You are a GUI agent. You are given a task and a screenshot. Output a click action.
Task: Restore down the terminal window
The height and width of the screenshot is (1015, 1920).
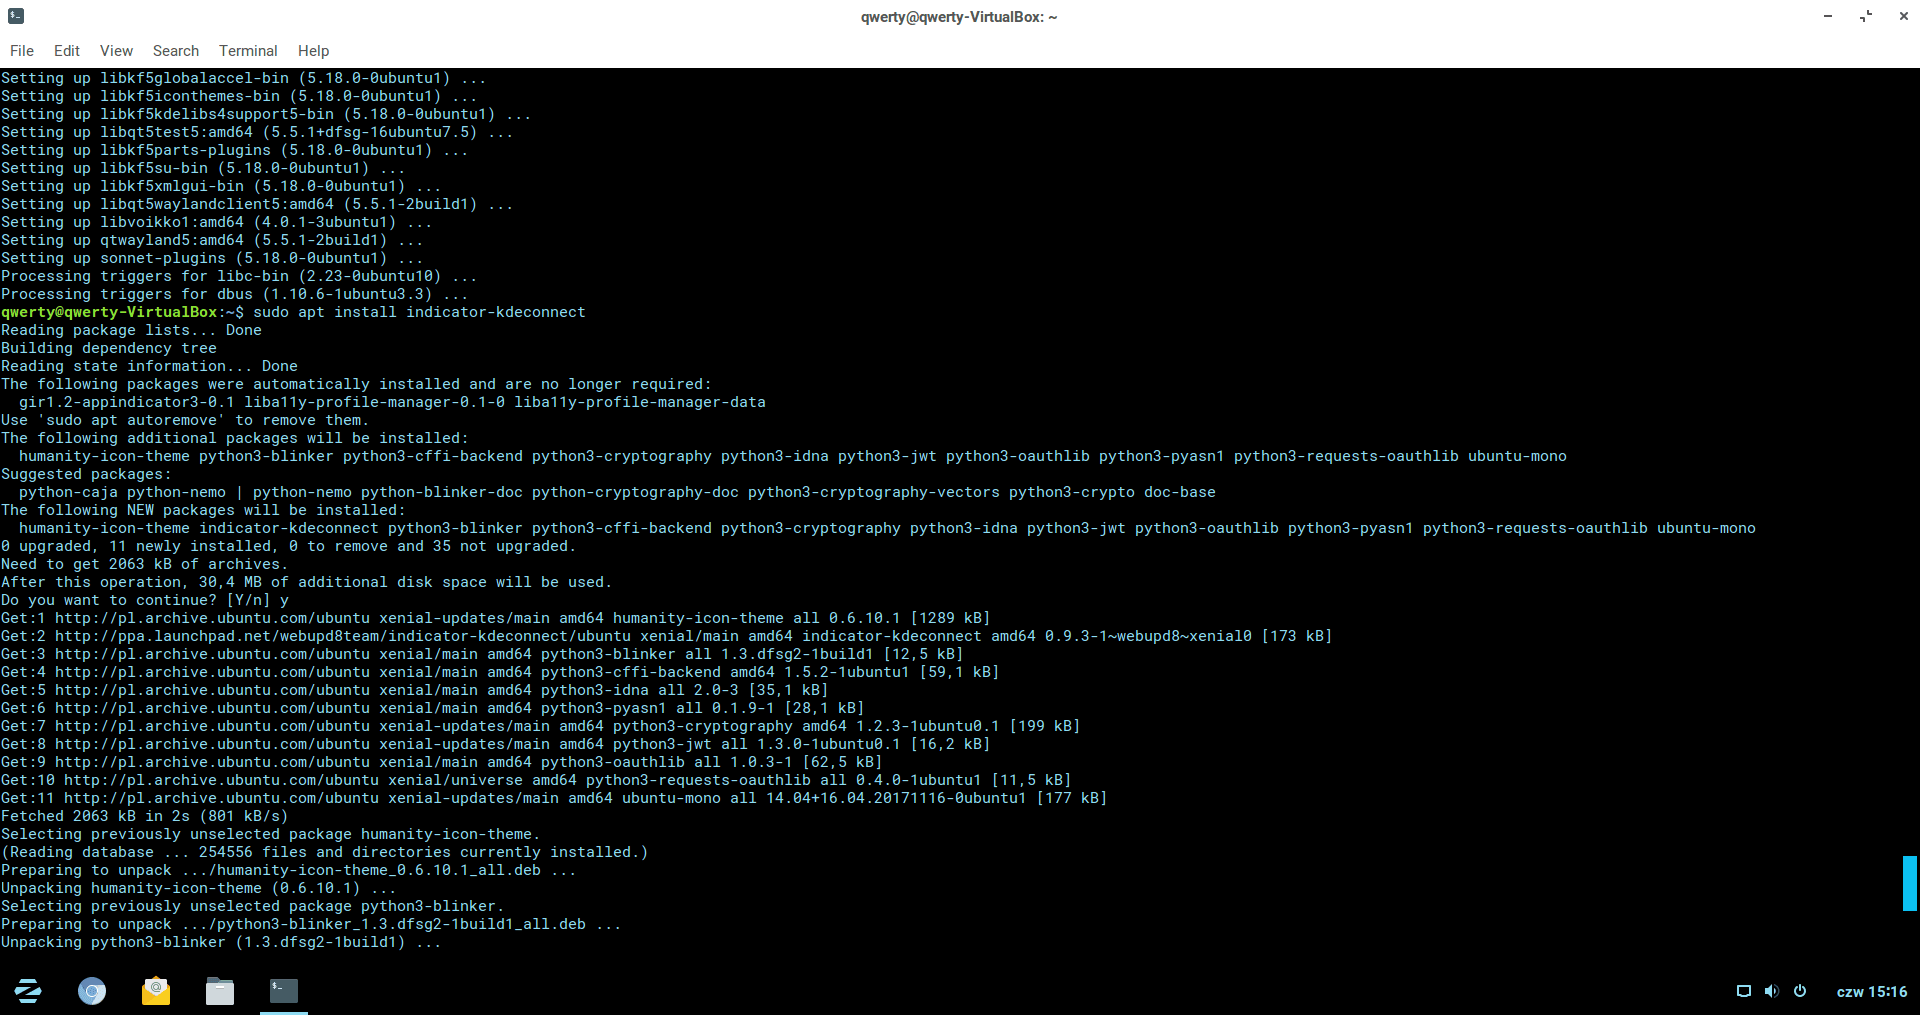click(x=1866, y=16)
